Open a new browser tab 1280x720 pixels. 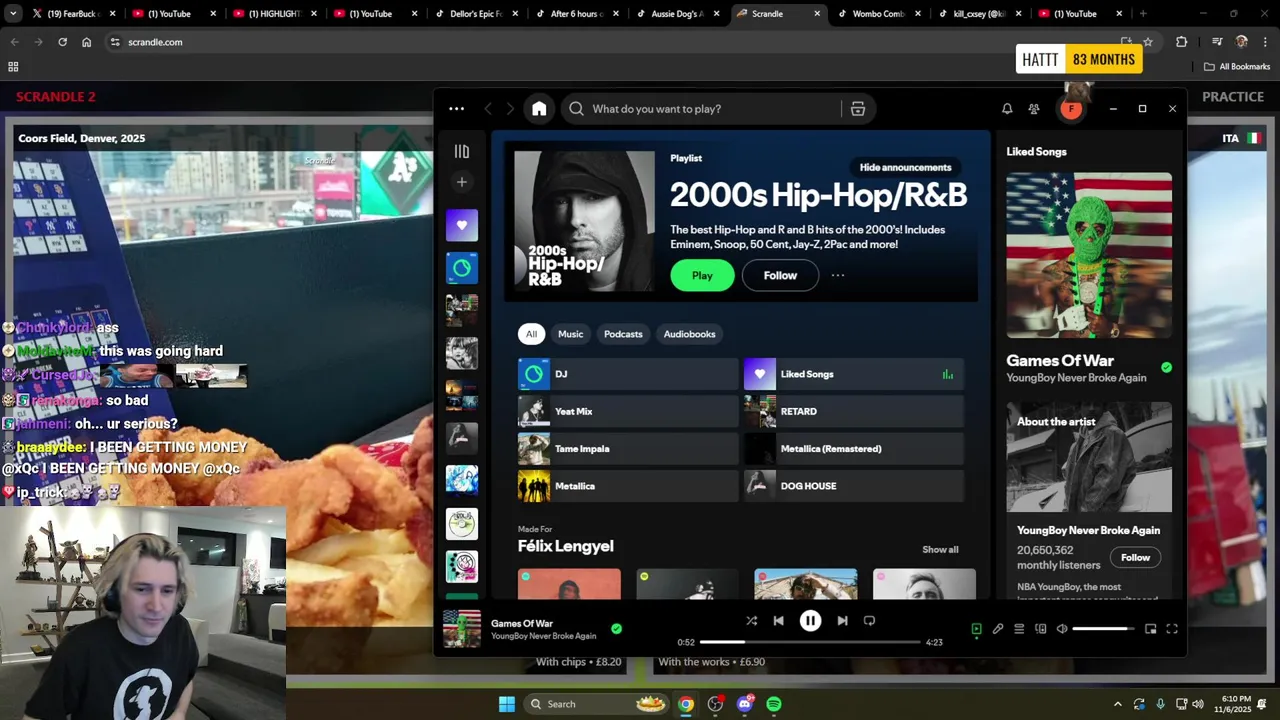(x=1142, y=14)
